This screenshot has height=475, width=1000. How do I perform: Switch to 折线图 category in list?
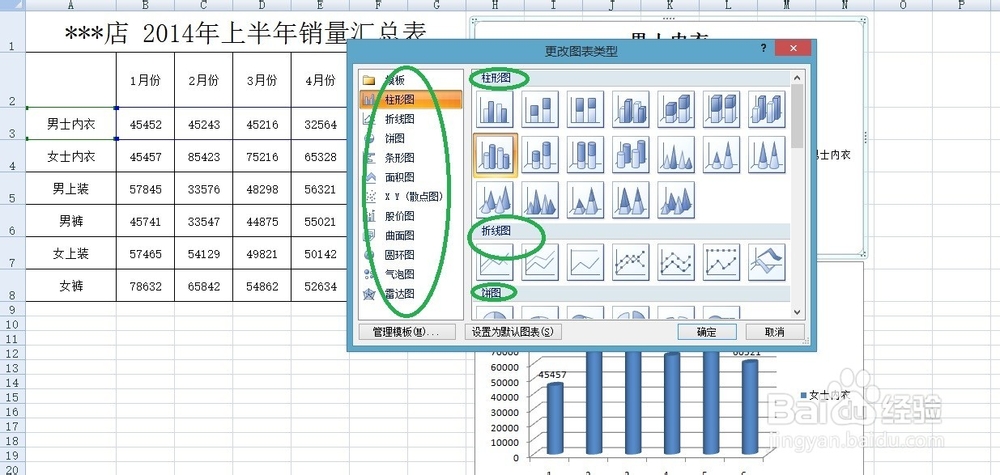click(x=410, y=119)
